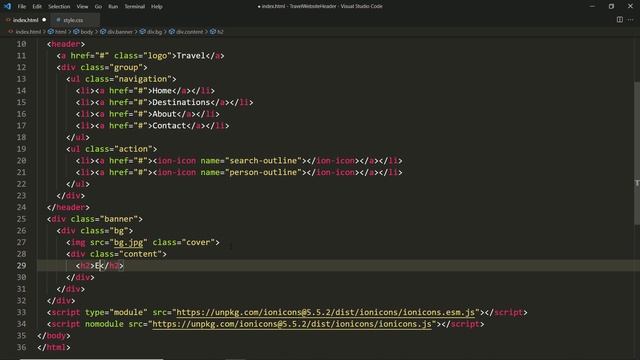Open the Help menu
This screenshot has height=360, width=640.
157,7
